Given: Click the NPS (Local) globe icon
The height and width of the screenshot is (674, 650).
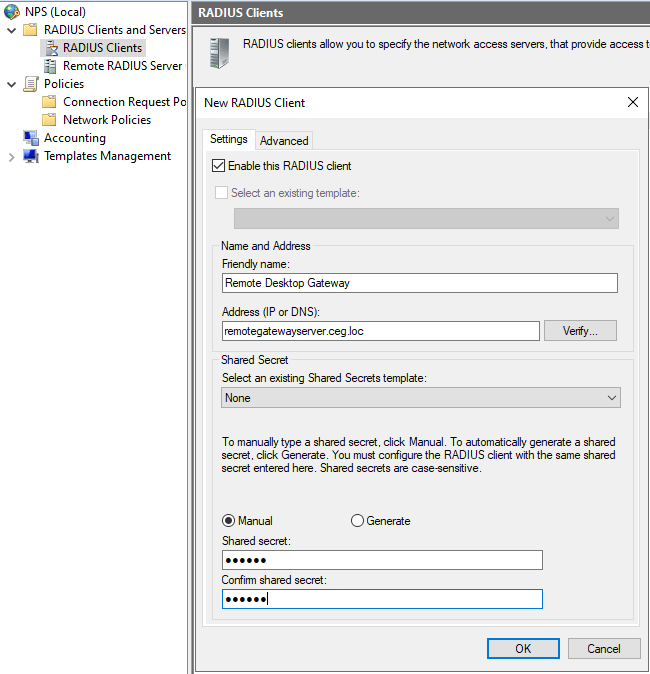Looking at the screenshot, I should [x=11, y=12].
